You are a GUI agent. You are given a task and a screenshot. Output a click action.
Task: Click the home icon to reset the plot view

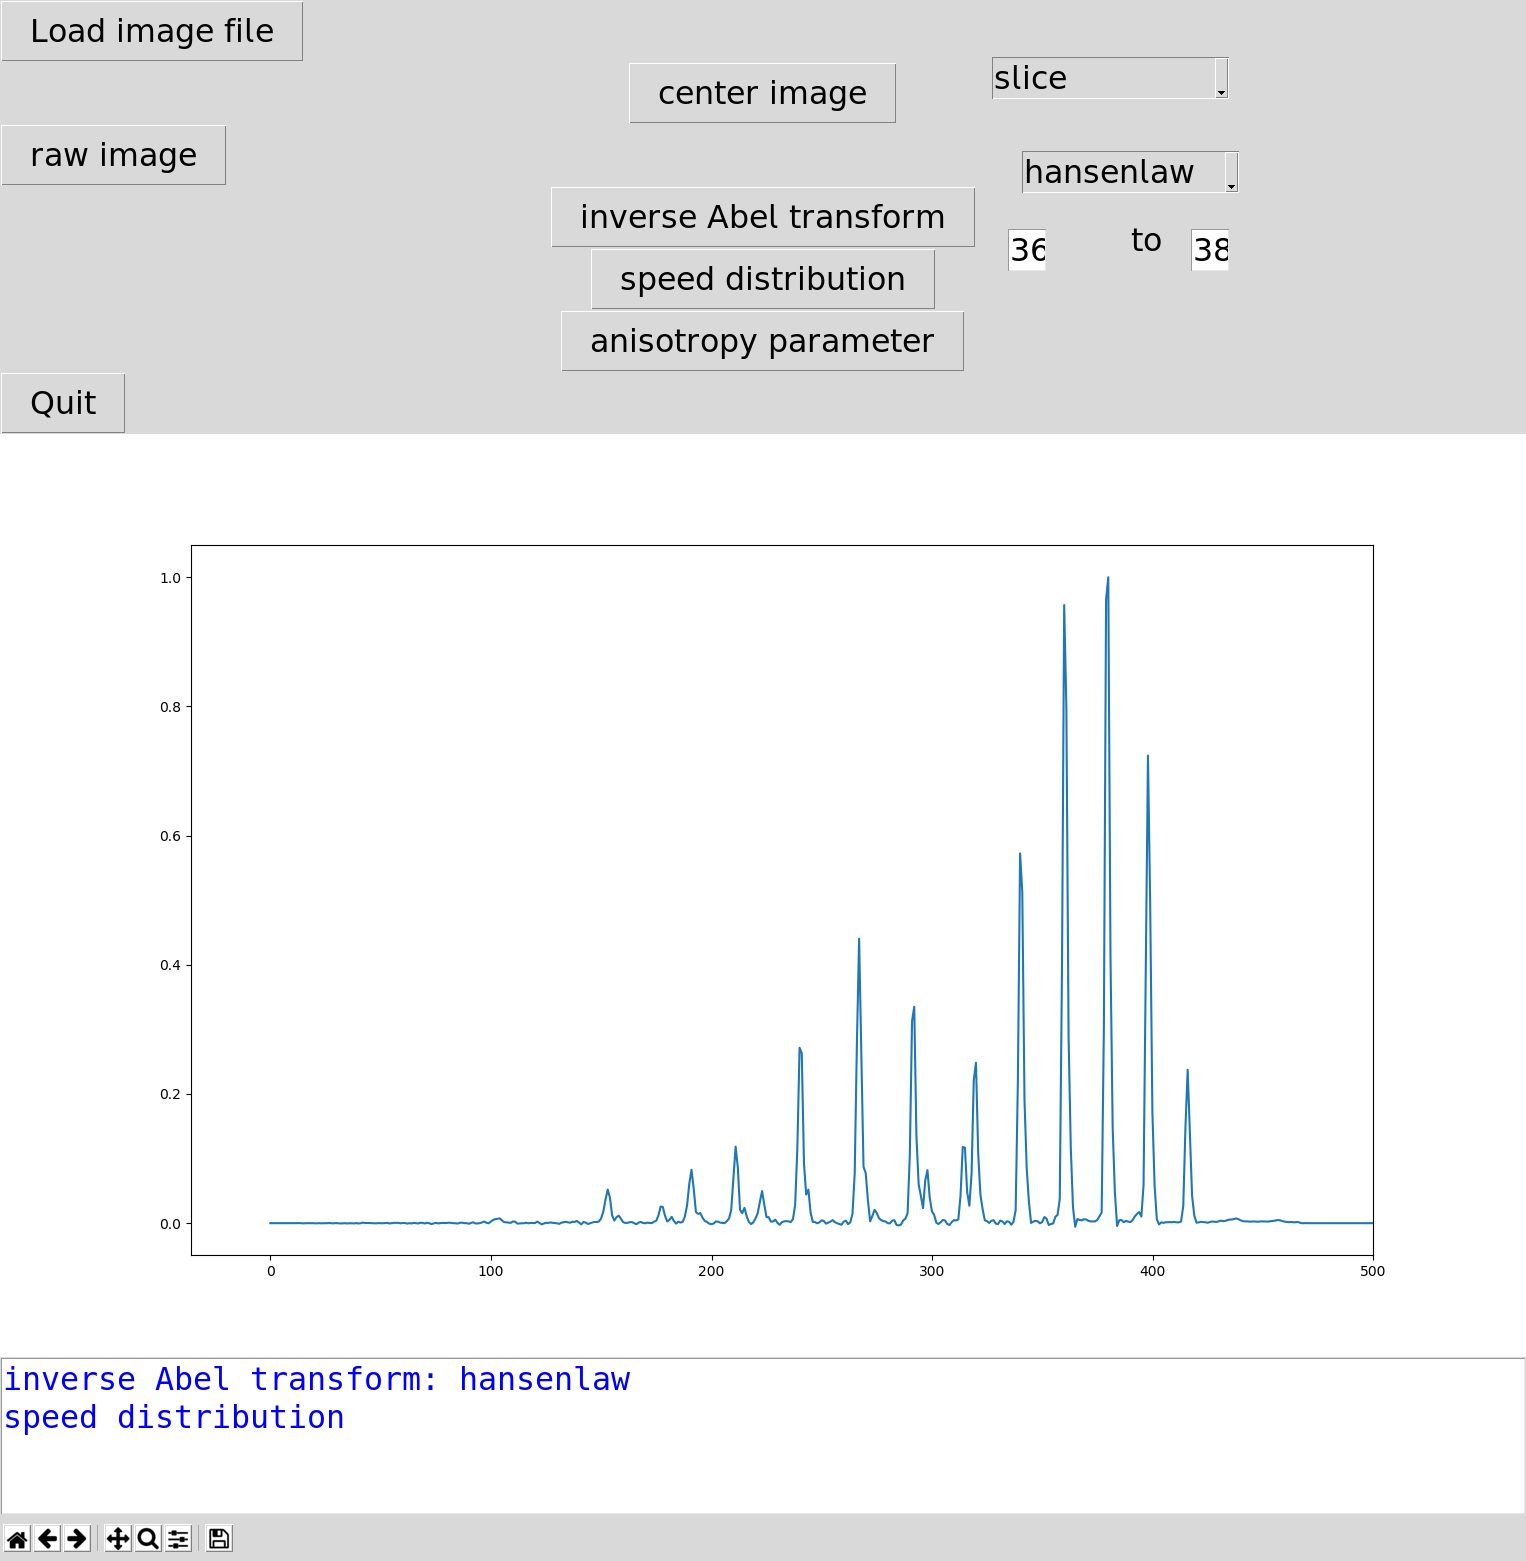point(19,1538)
